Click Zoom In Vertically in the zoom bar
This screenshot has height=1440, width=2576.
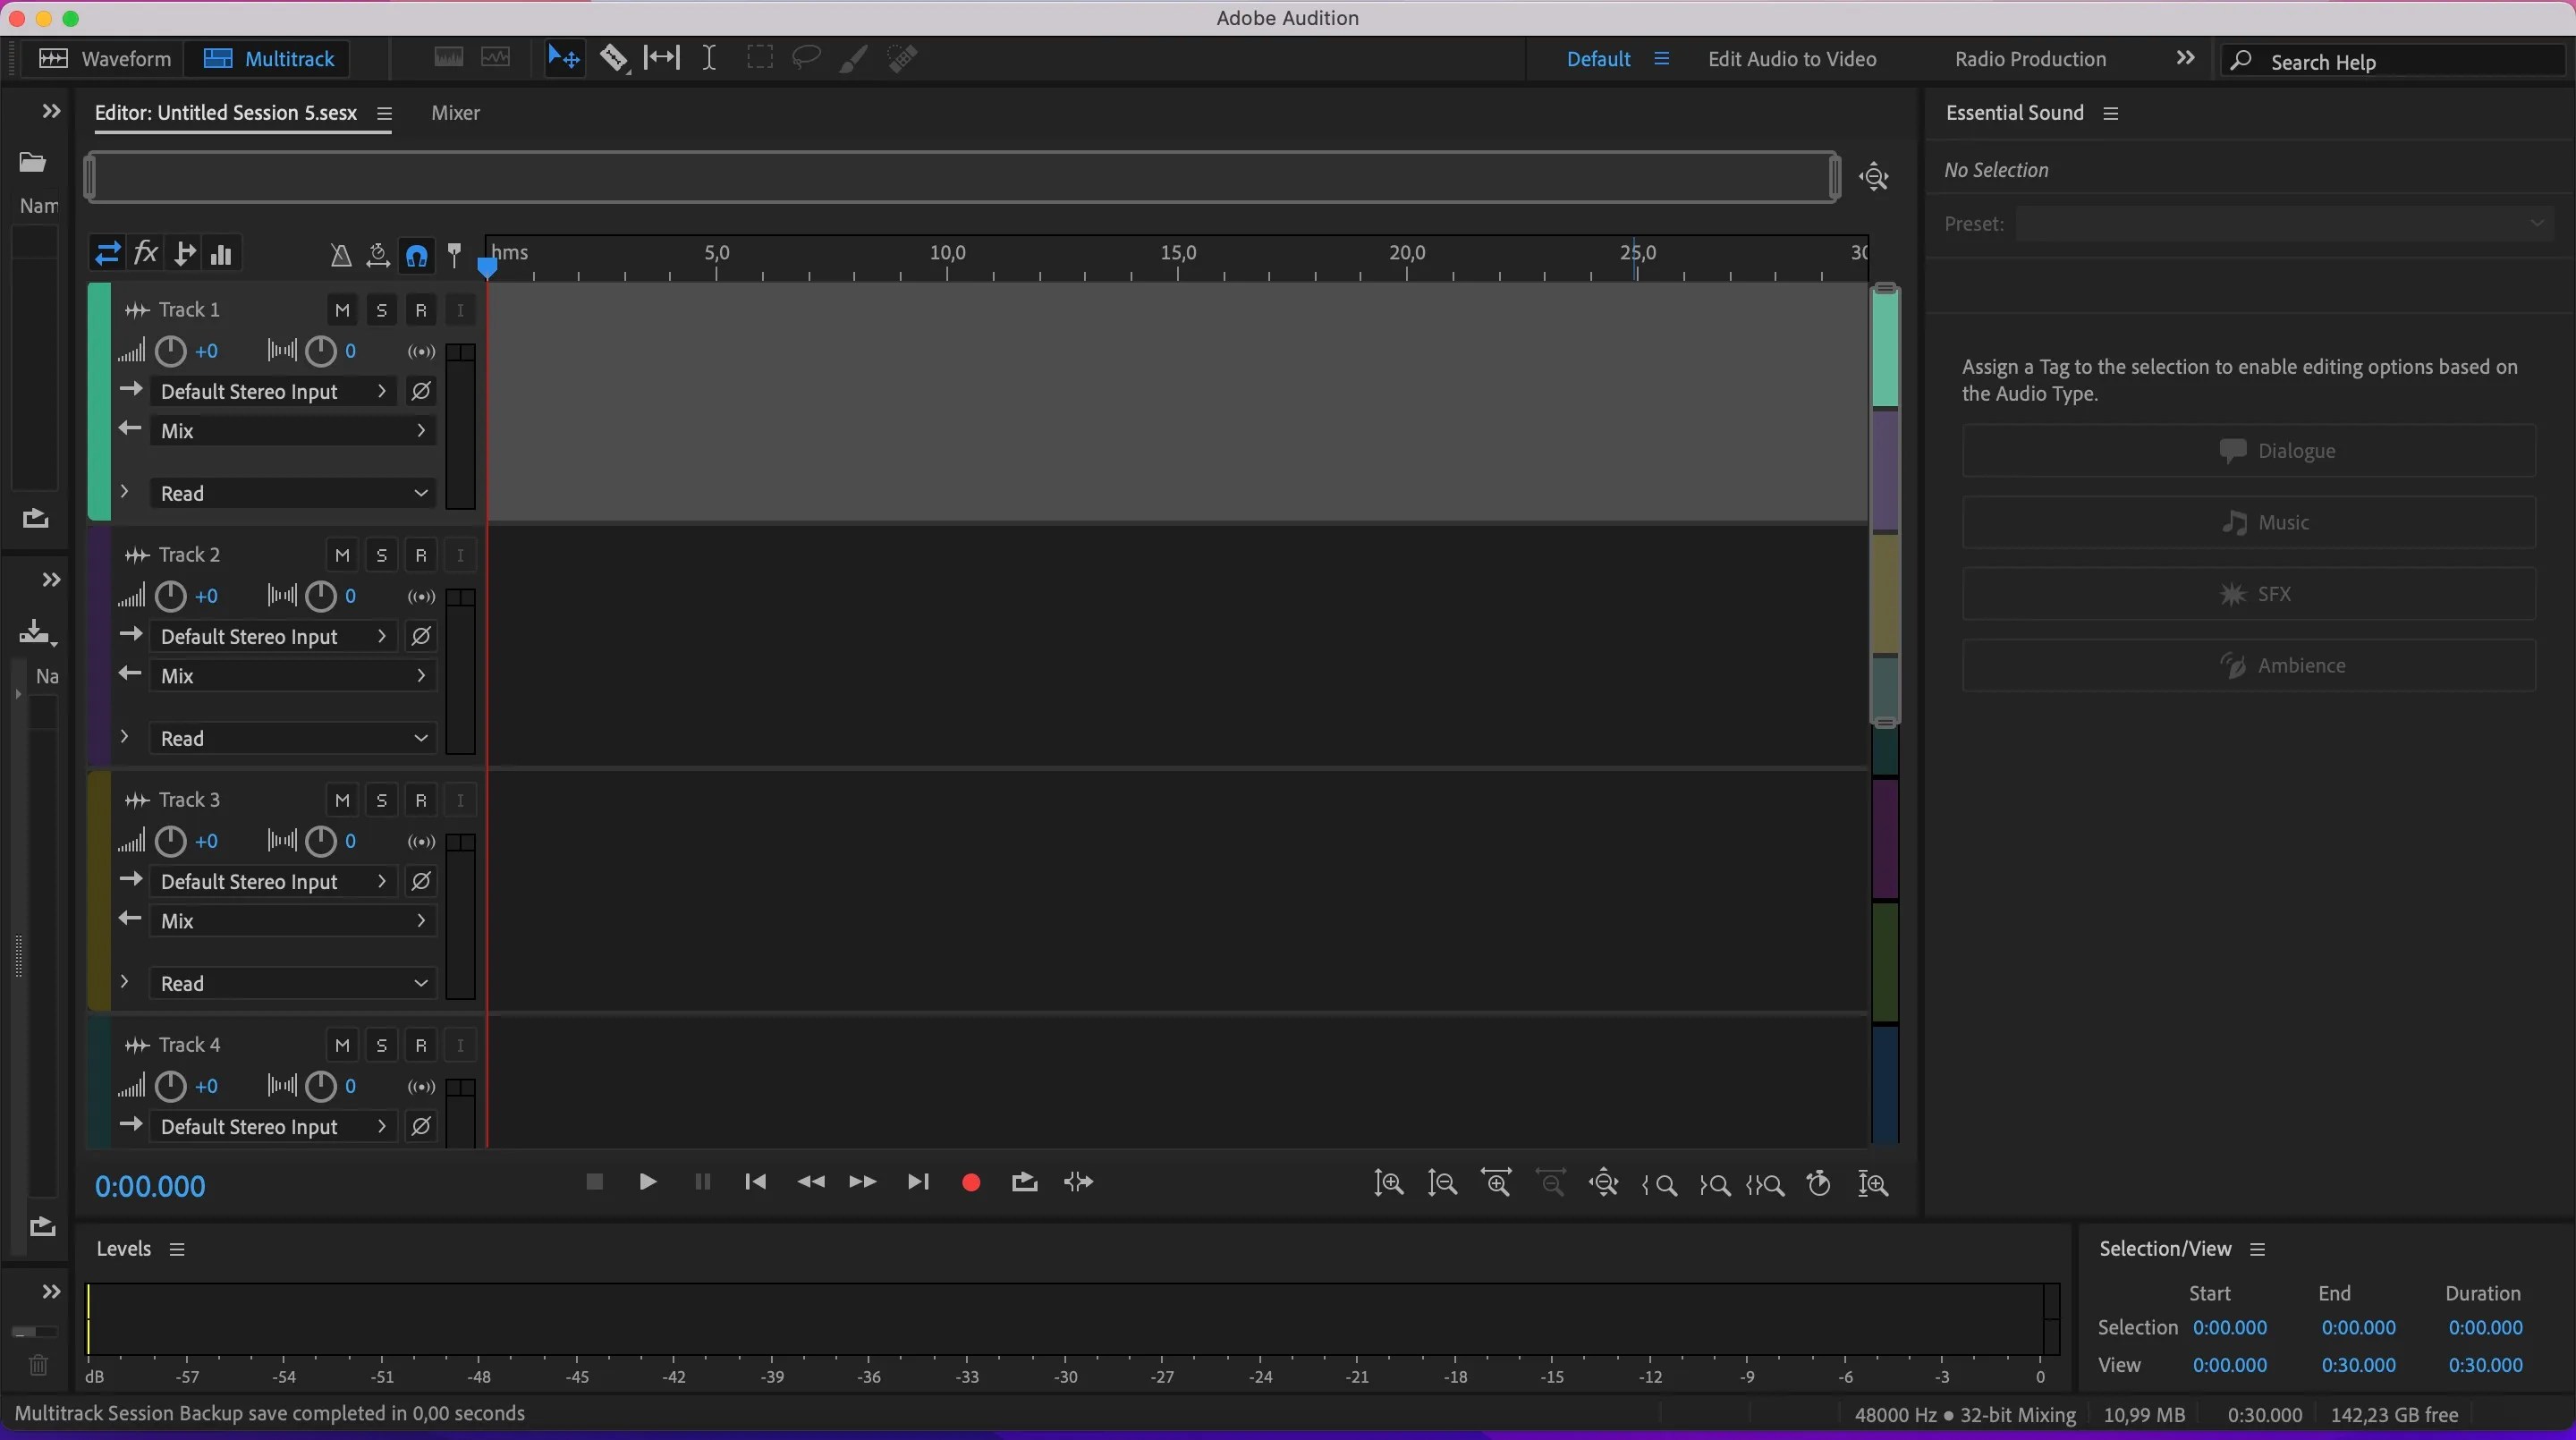coord(1390,1184)
